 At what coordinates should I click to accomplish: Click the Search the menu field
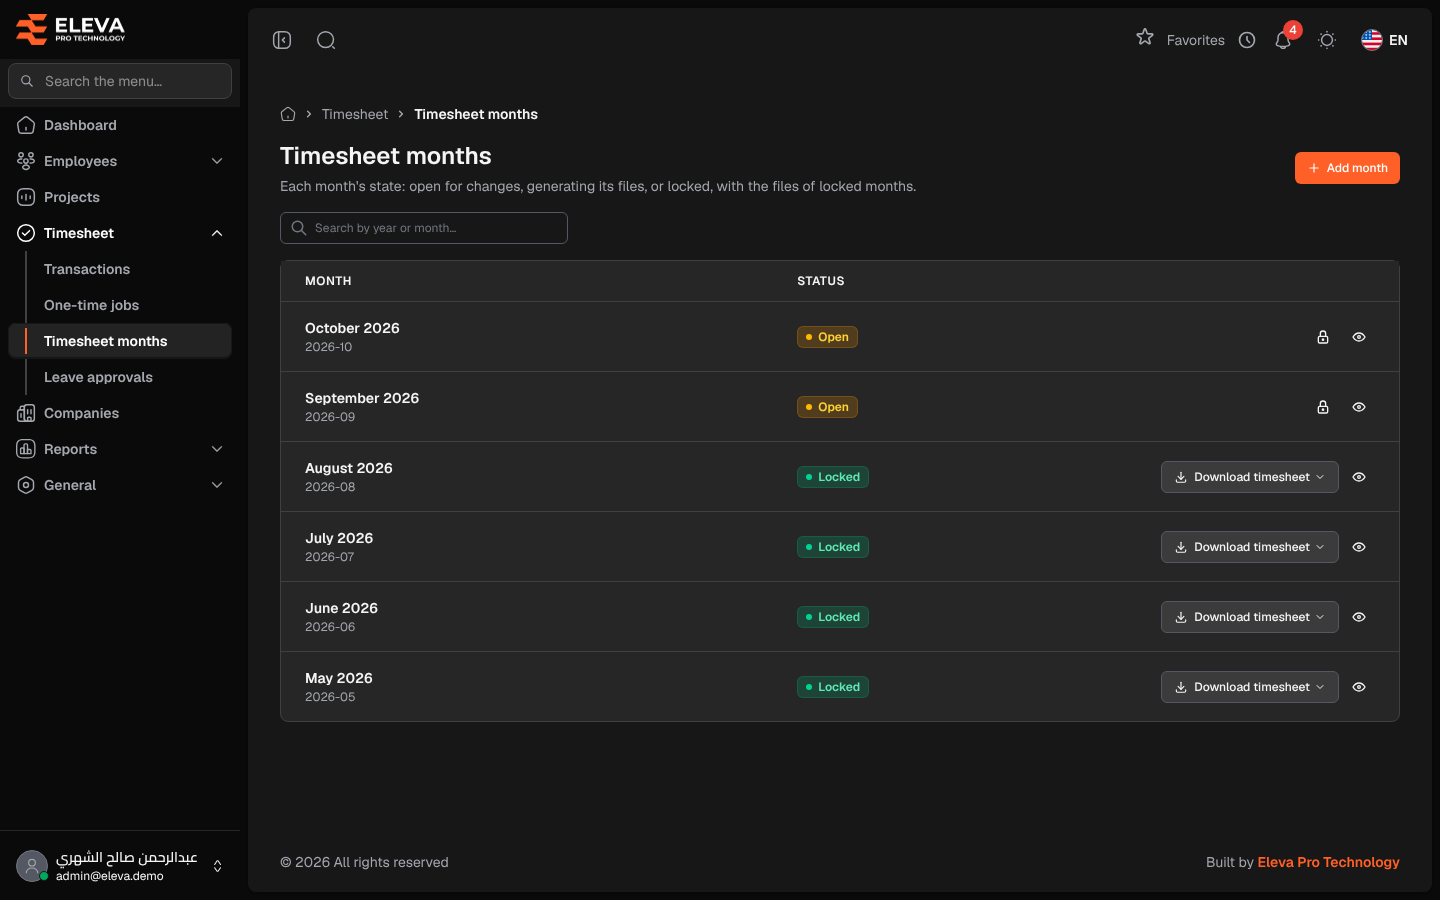[120, 81]
